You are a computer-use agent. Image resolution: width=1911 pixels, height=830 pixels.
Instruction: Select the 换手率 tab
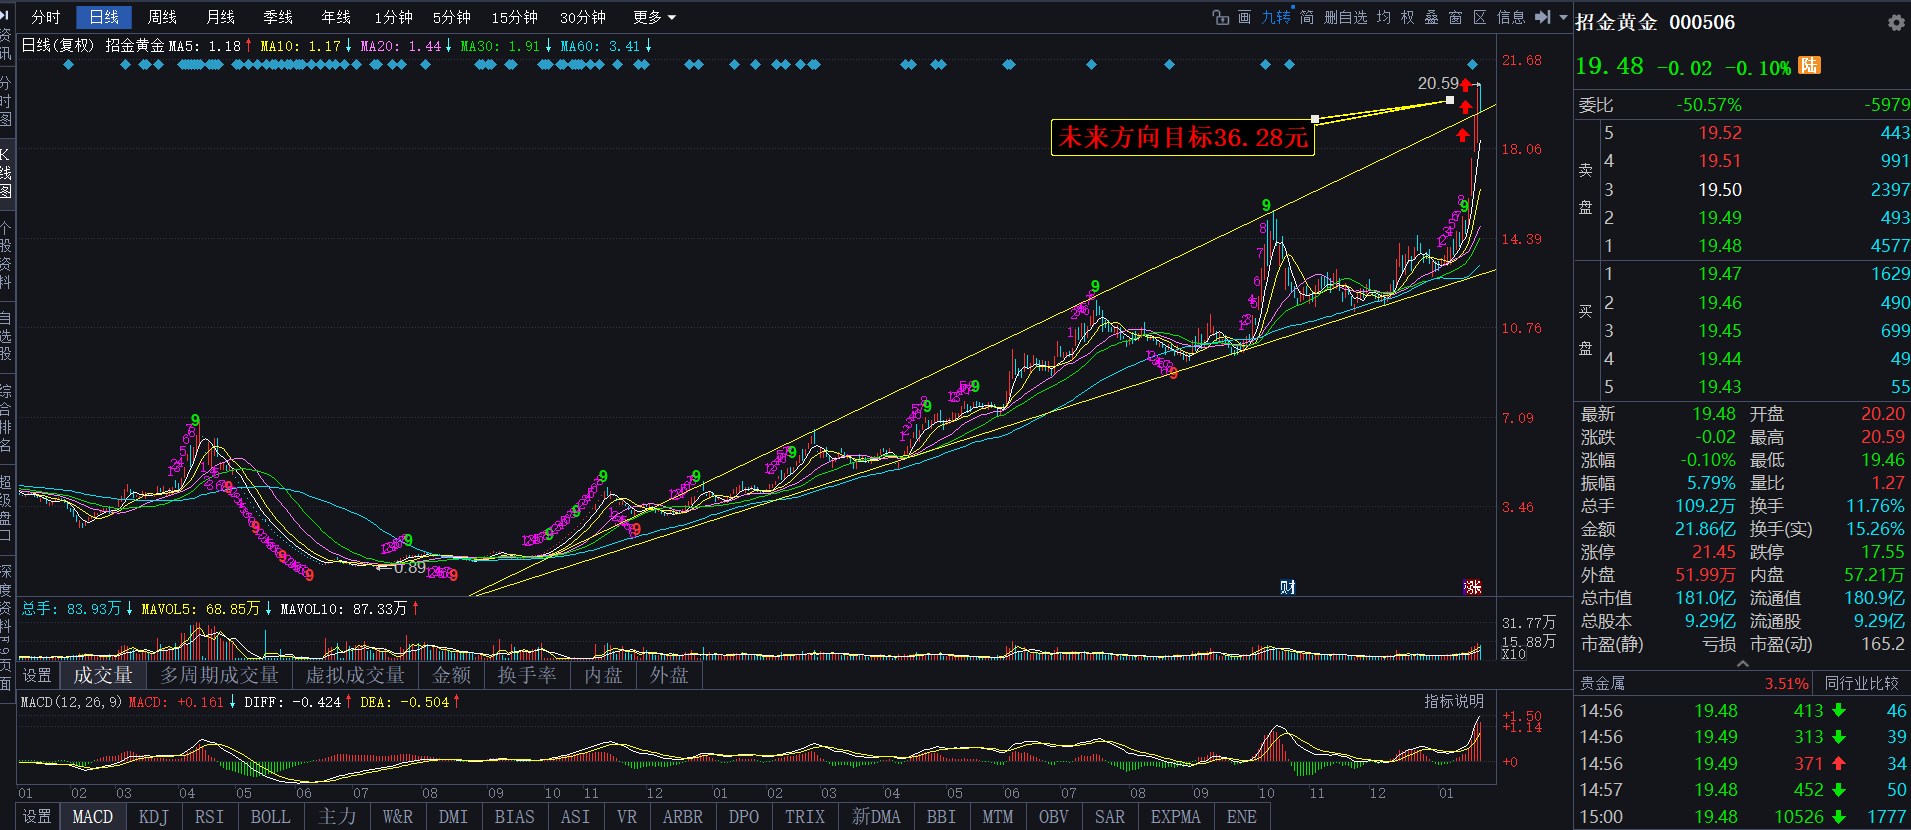pos(527,676)
